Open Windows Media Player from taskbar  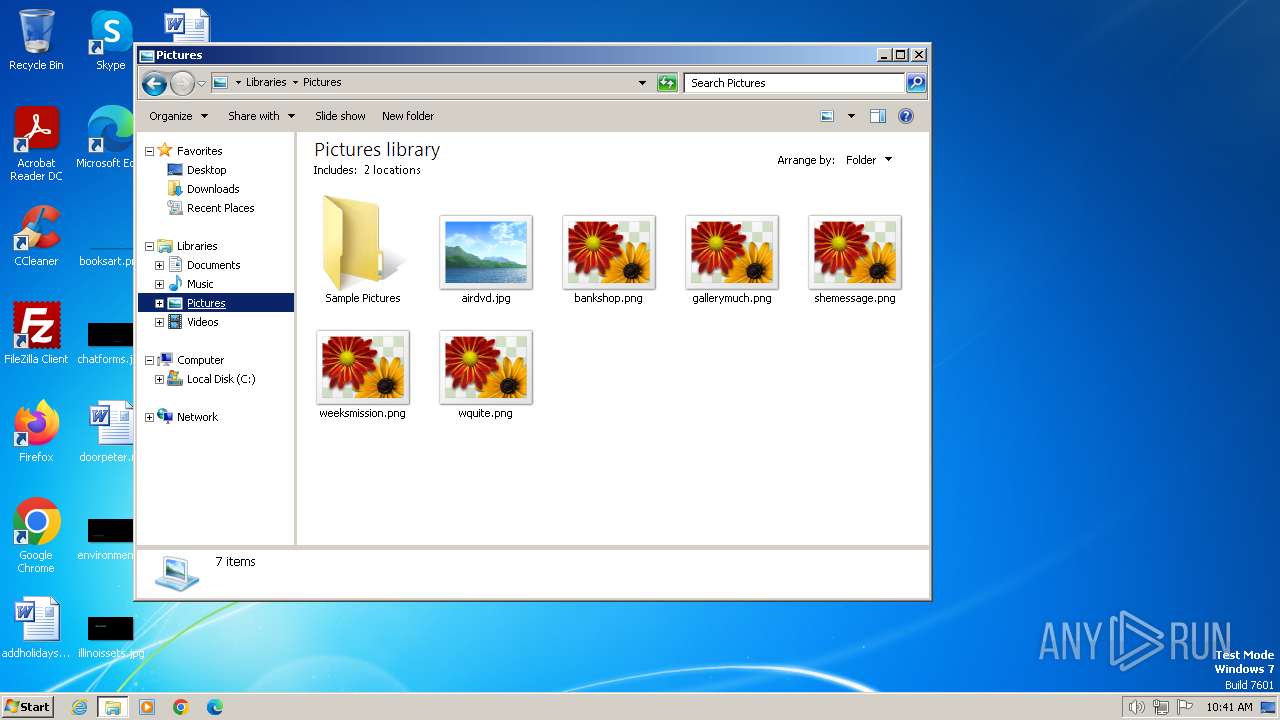[147, 707]
